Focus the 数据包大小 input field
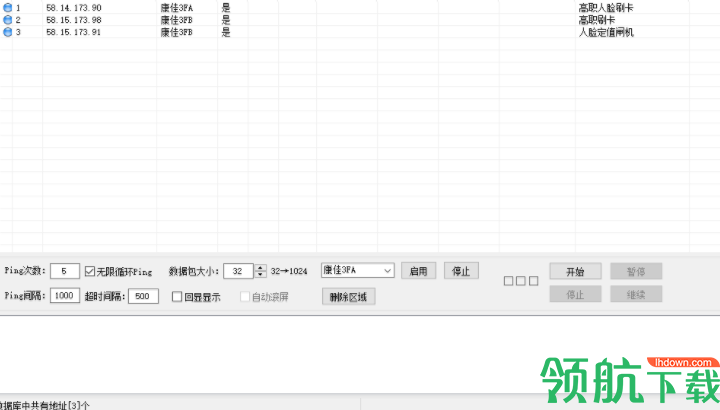The image size is (720, 410). 238,271
